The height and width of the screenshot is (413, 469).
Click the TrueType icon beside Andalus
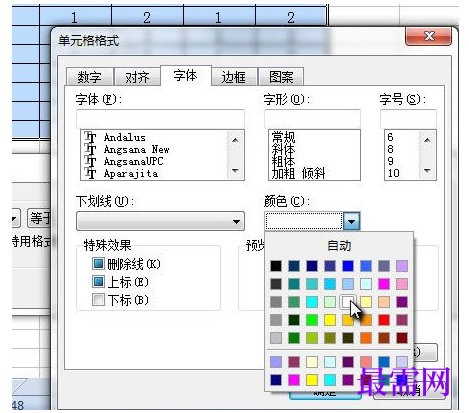click(x=90, y=137)
